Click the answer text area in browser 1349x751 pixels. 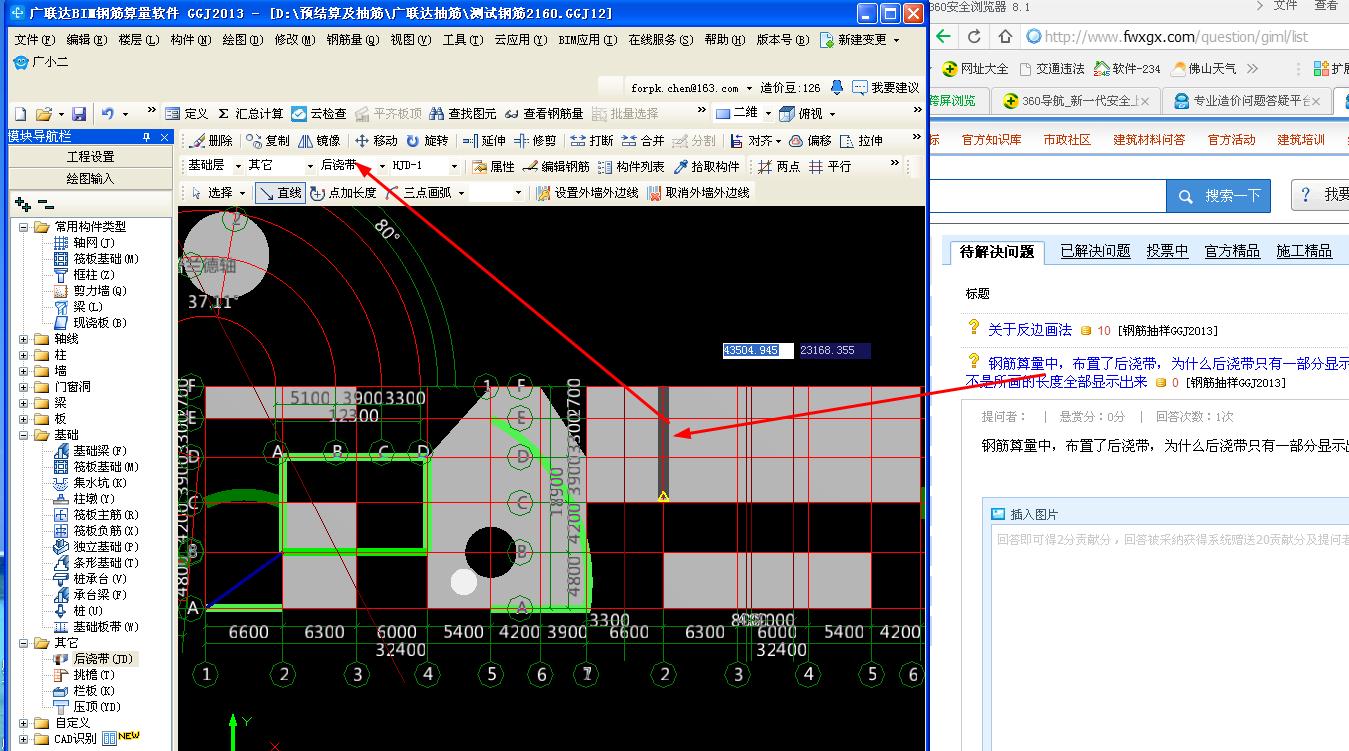click(1169, 640)
